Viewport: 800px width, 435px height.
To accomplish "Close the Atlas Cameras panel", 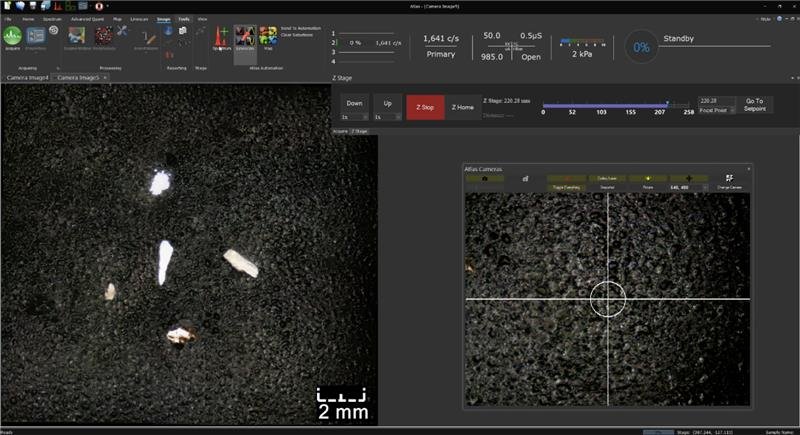I will tap(748, 169).
